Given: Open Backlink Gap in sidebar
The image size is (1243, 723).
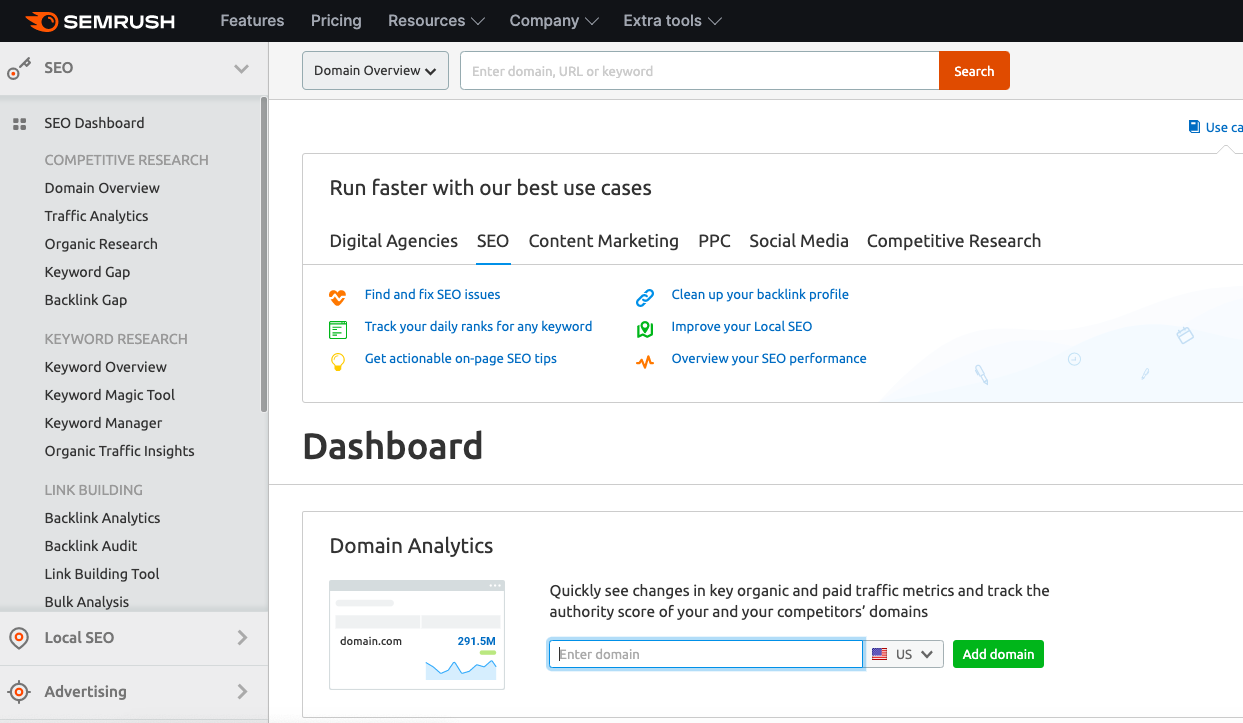Looking at the screenshot, I should pos(86,300).
